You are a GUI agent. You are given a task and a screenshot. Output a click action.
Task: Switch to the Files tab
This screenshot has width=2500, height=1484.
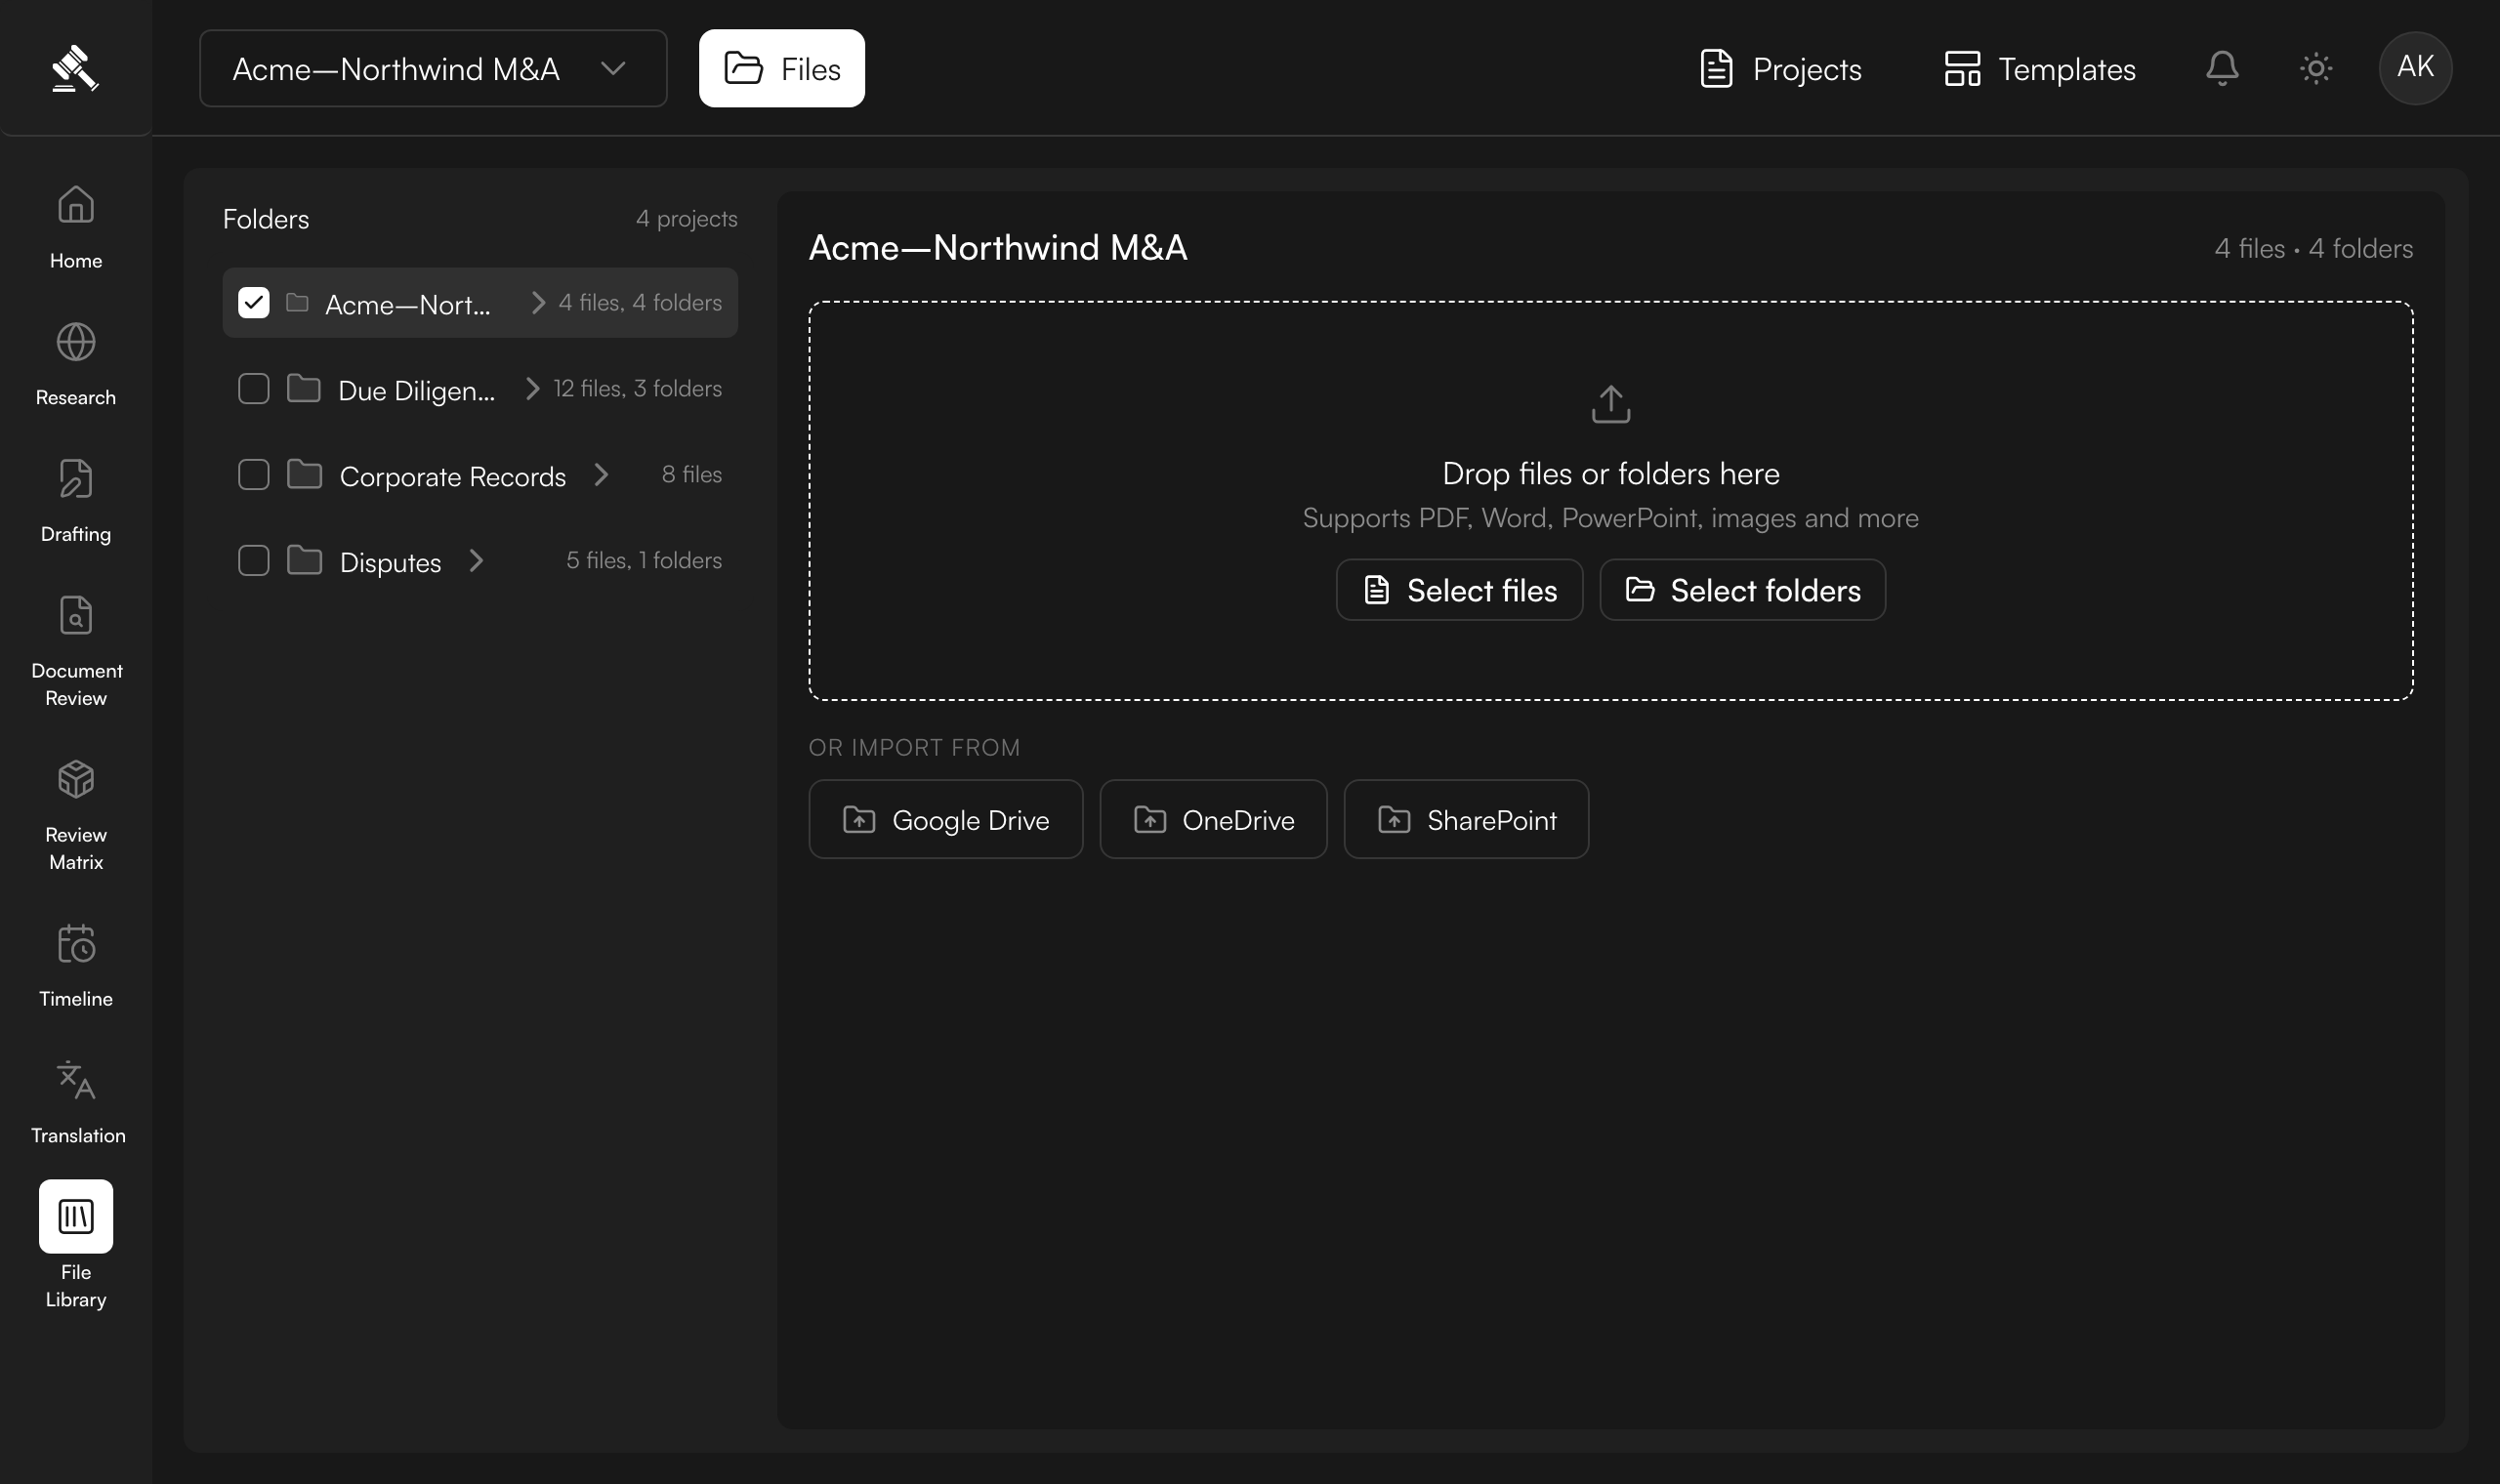click(782, 68)
